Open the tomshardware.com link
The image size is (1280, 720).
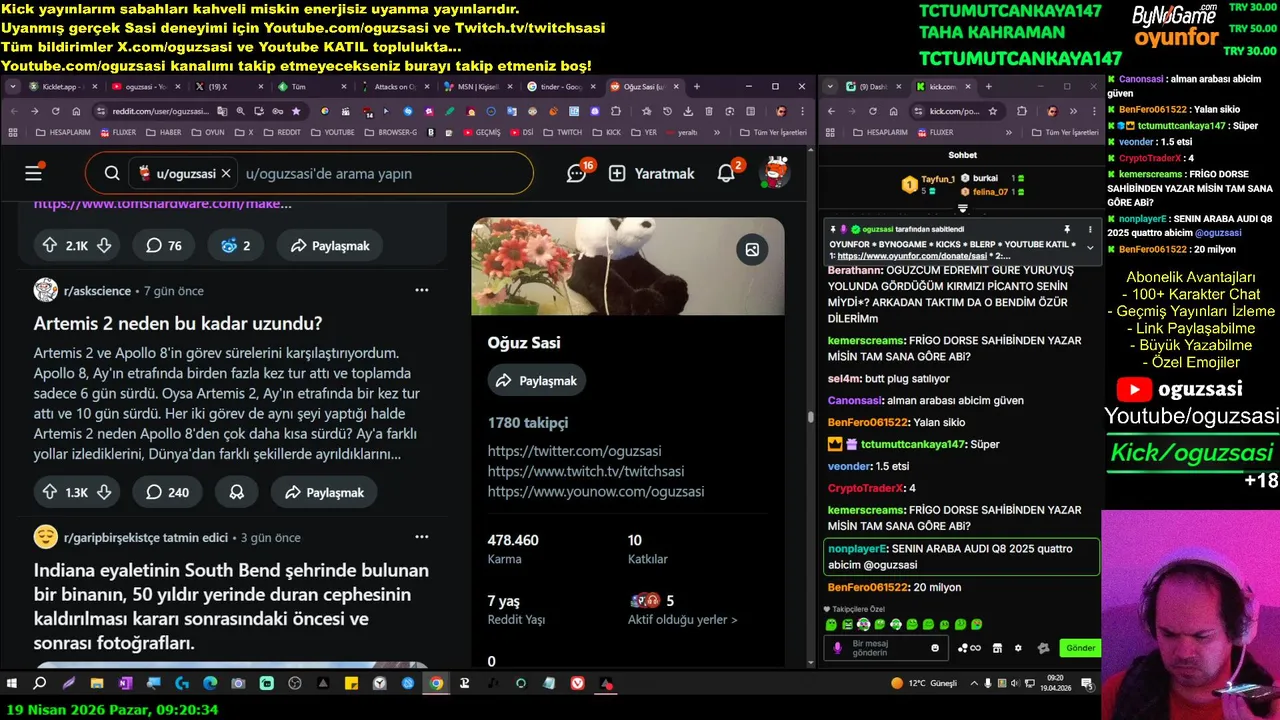[x=163, y=204]
